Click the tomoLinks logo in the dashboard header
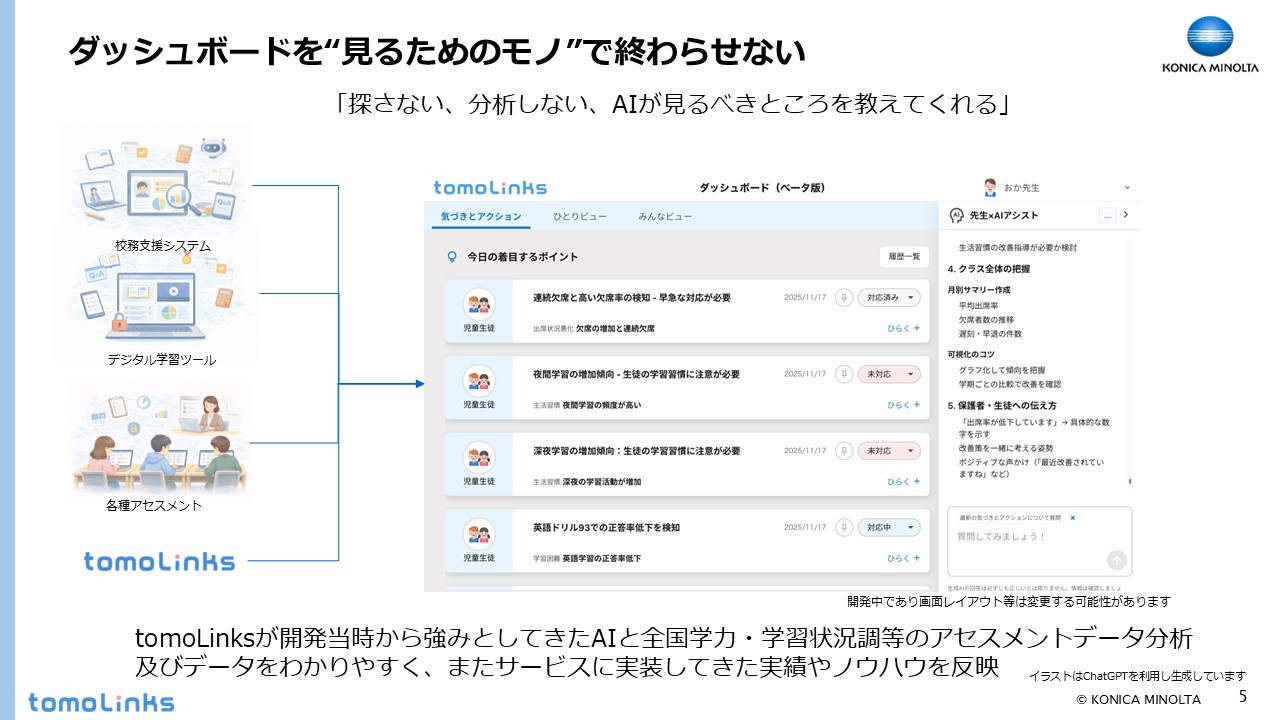Viewport: 1280px width, 720px height. tap(490, 187)
